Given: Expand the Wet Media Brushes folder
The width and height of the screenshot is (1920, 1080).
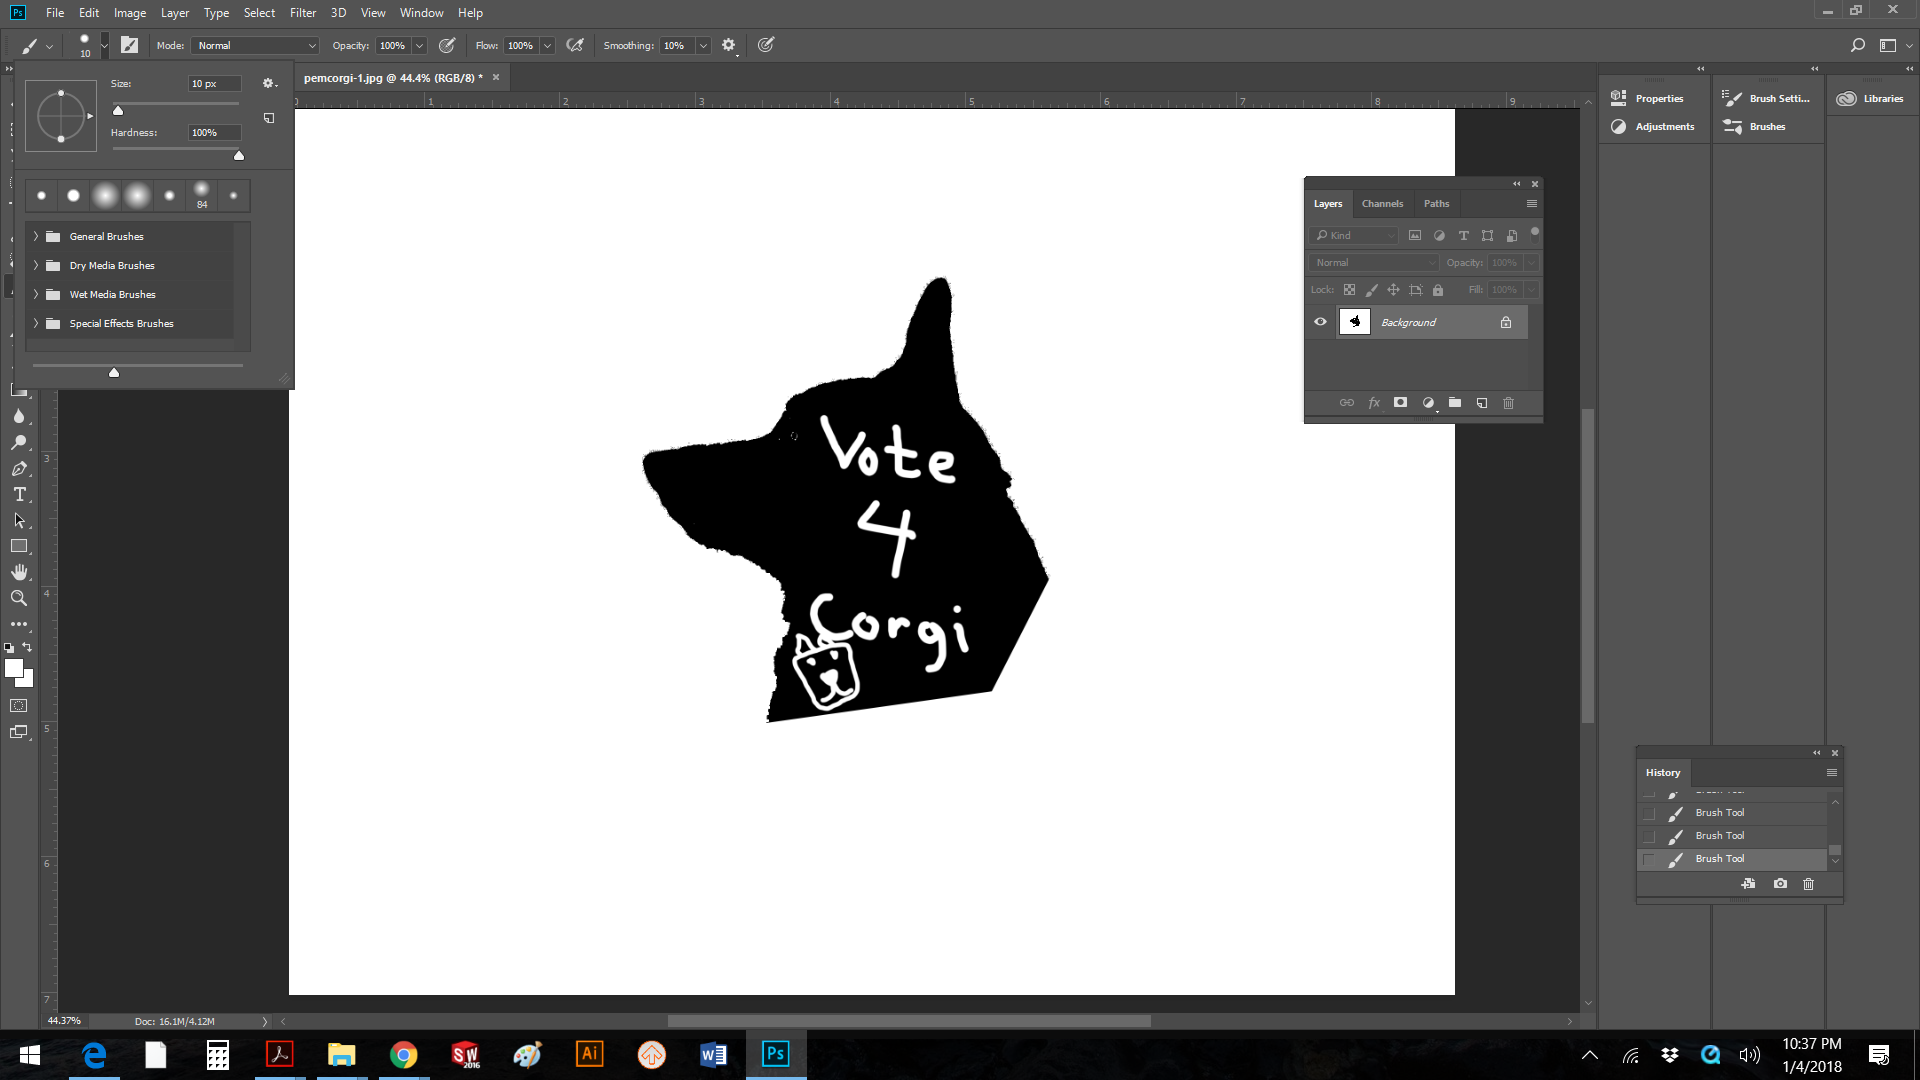Looking at the screenshot, I should click(x=36, y=295).
